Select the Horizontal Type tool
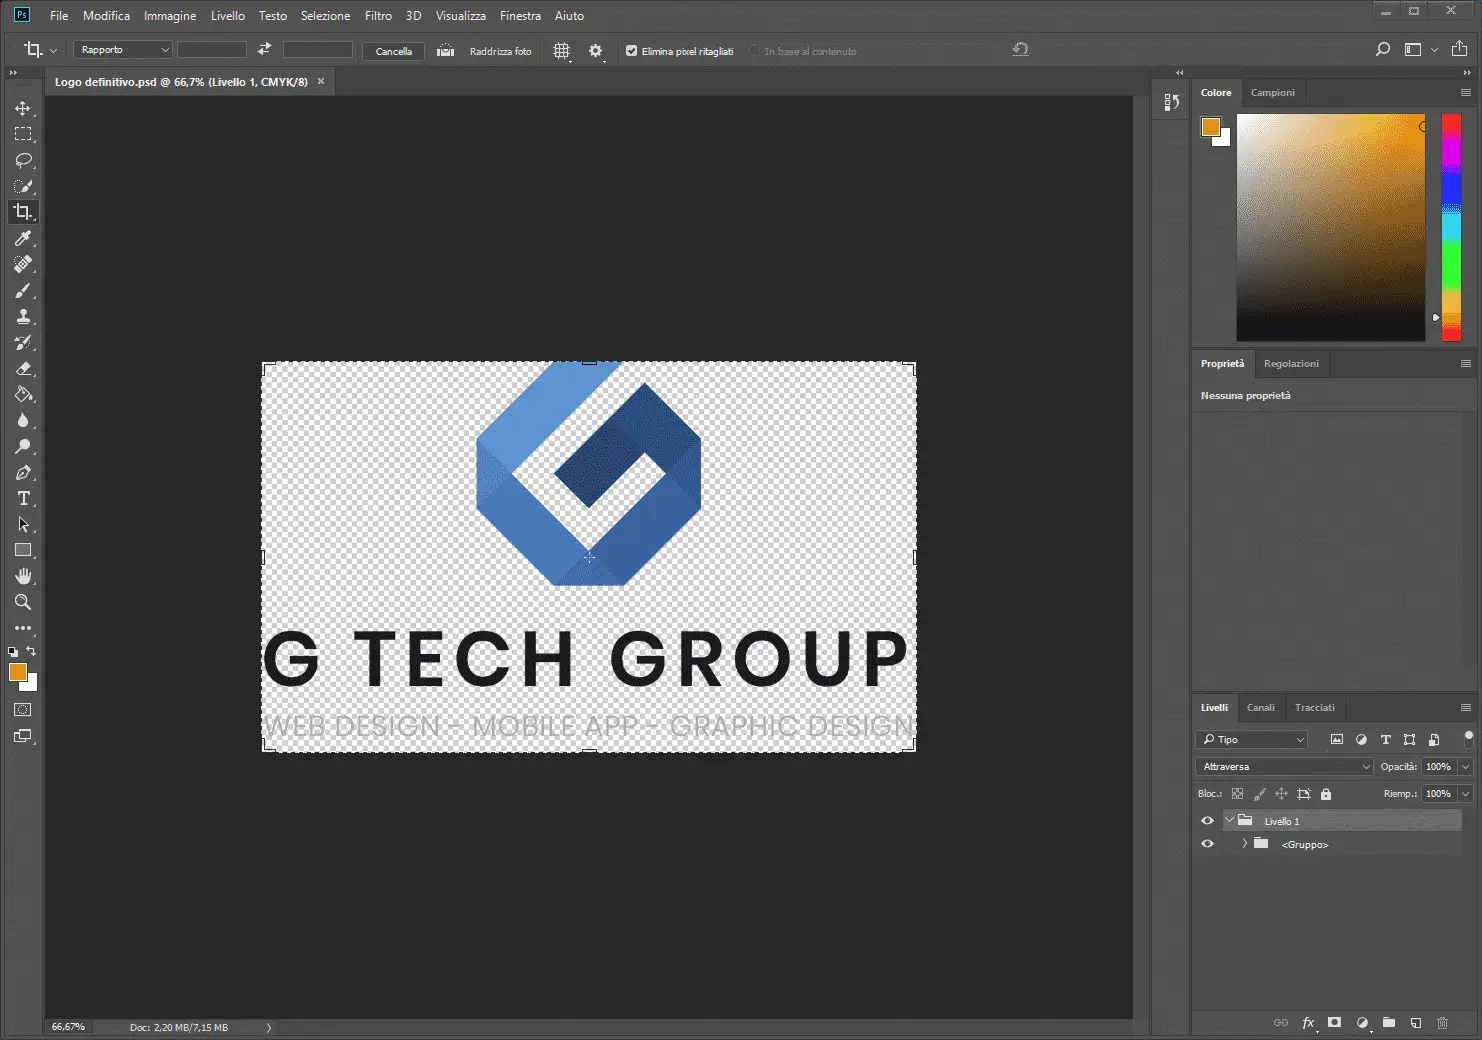This screenshot has height=1040, width=1482. pyautogui.click(x=23, y=498)
